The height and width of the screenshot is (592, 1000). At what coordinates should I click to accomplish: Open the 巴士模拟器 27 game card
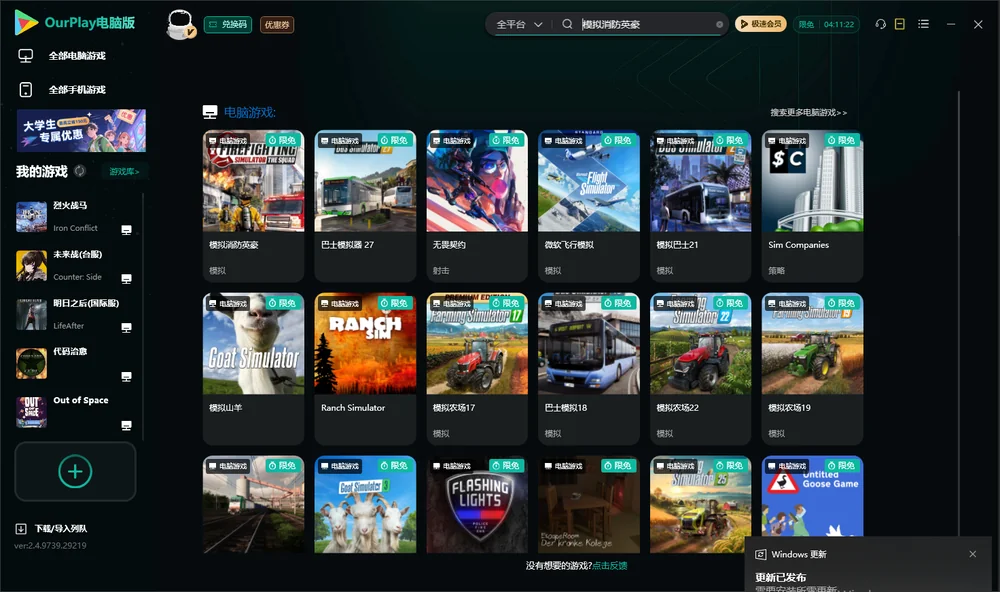[365, 206]
